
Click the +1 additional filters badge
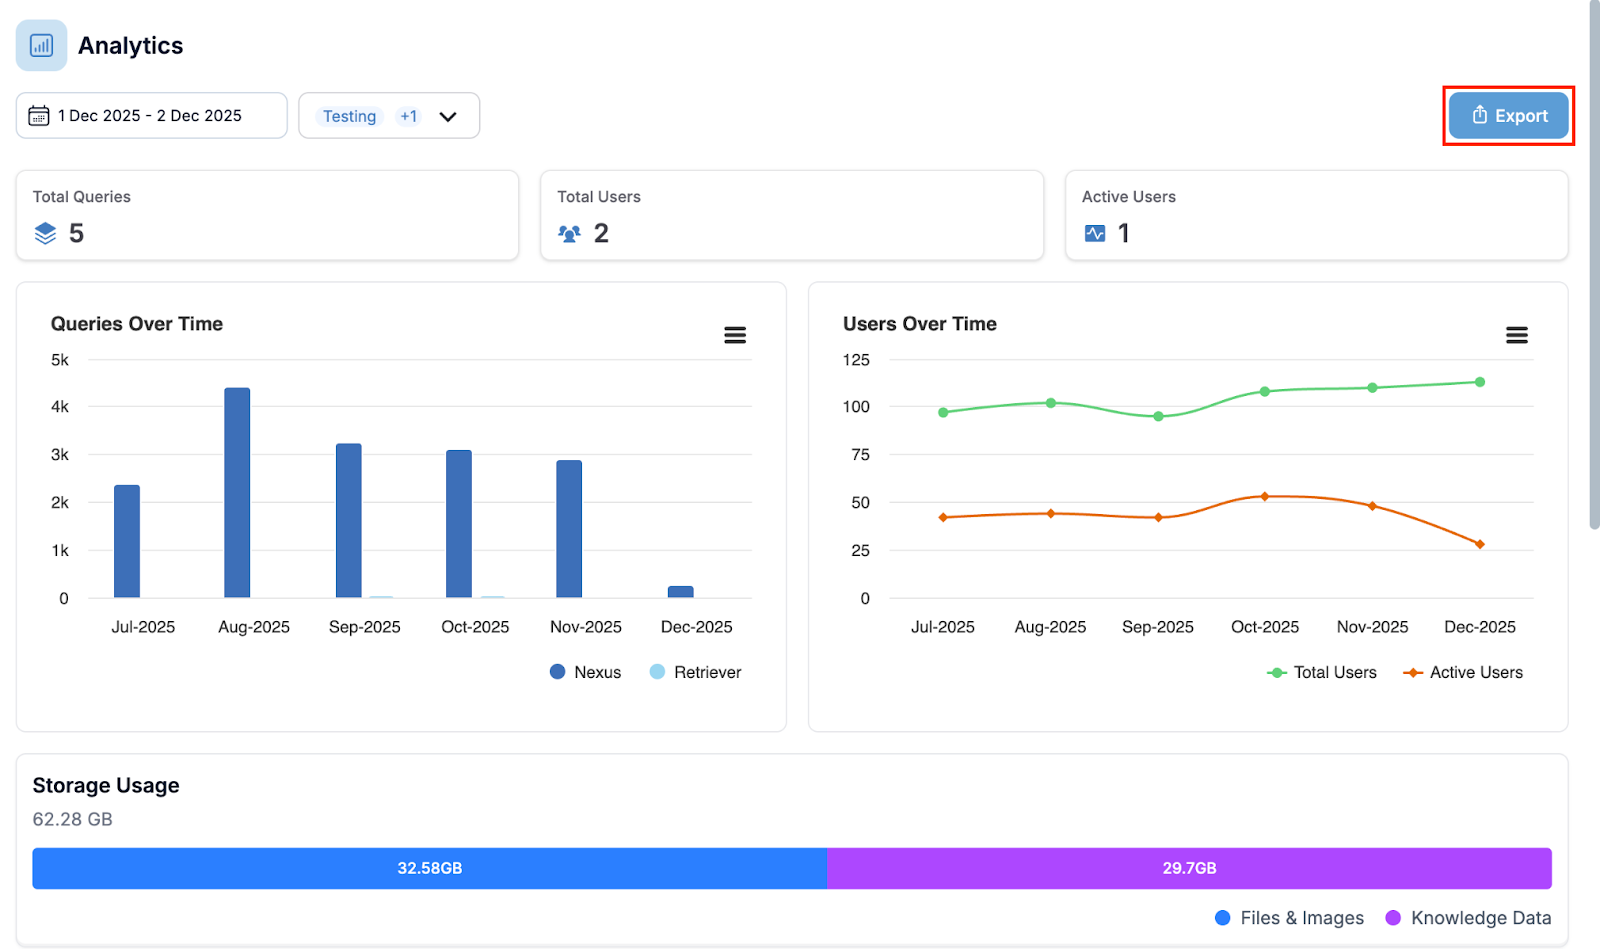pyautogui.click(x=408, y=117)
